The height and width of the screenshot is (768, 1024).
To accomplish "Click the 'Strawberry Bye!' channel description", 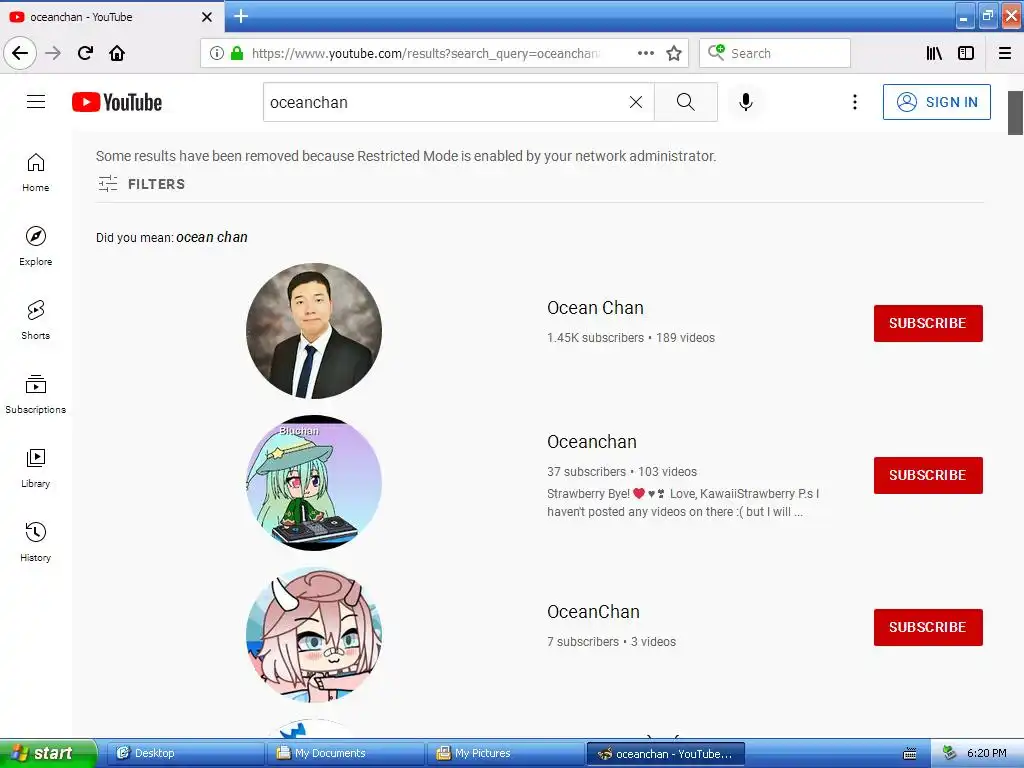I will click(x=683, y=503).
